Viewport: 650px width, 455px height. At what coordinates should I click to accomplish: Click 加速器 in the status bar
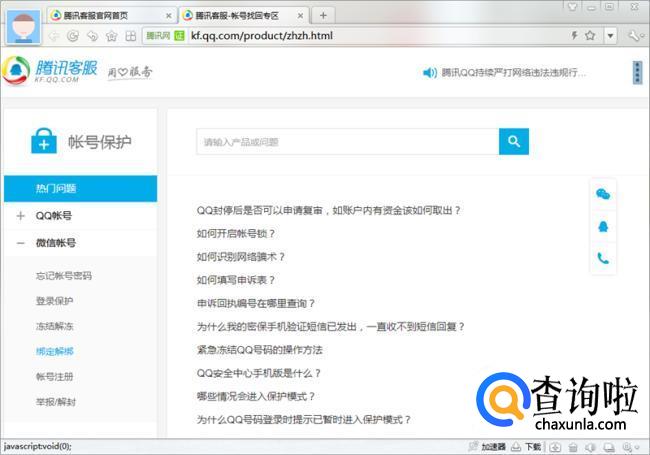(488, 447)
